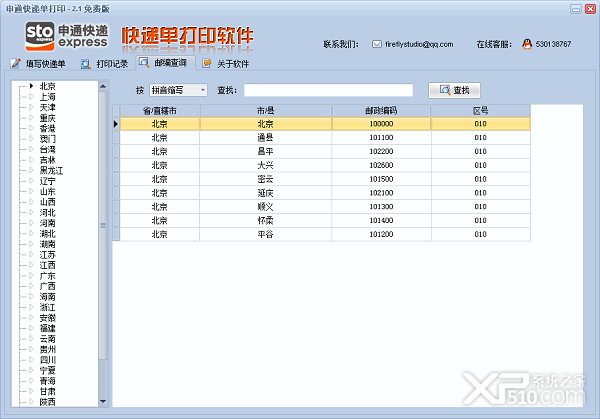Select 浙江 in the province tree
600x419 pixels.
[47, 307]
